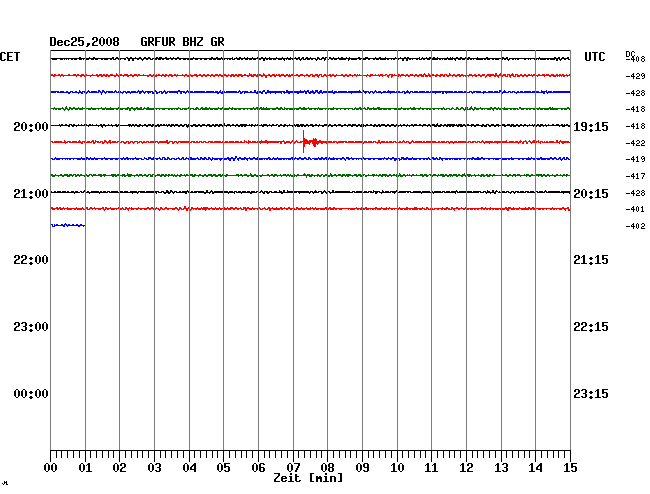Select minute axis label 03
Viewport: 650px width, 494px height.
click(154, 468)
